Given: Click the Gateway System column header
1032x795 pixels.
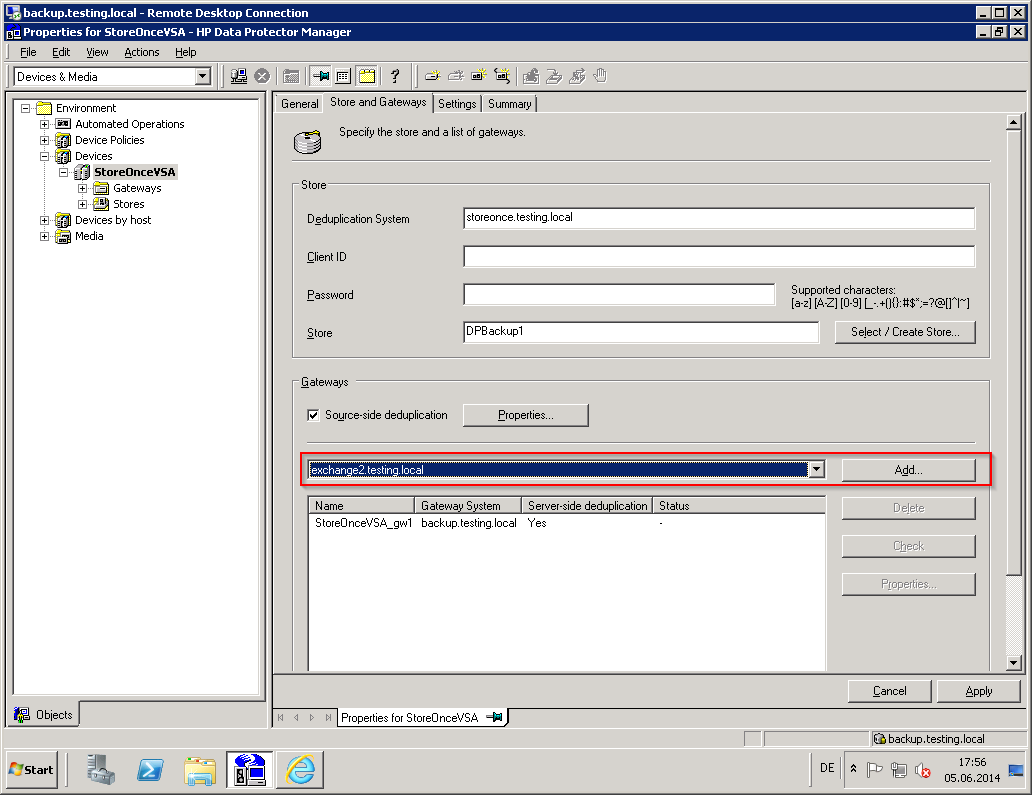Looking at the screenshot, I should (x=468, y=505).
